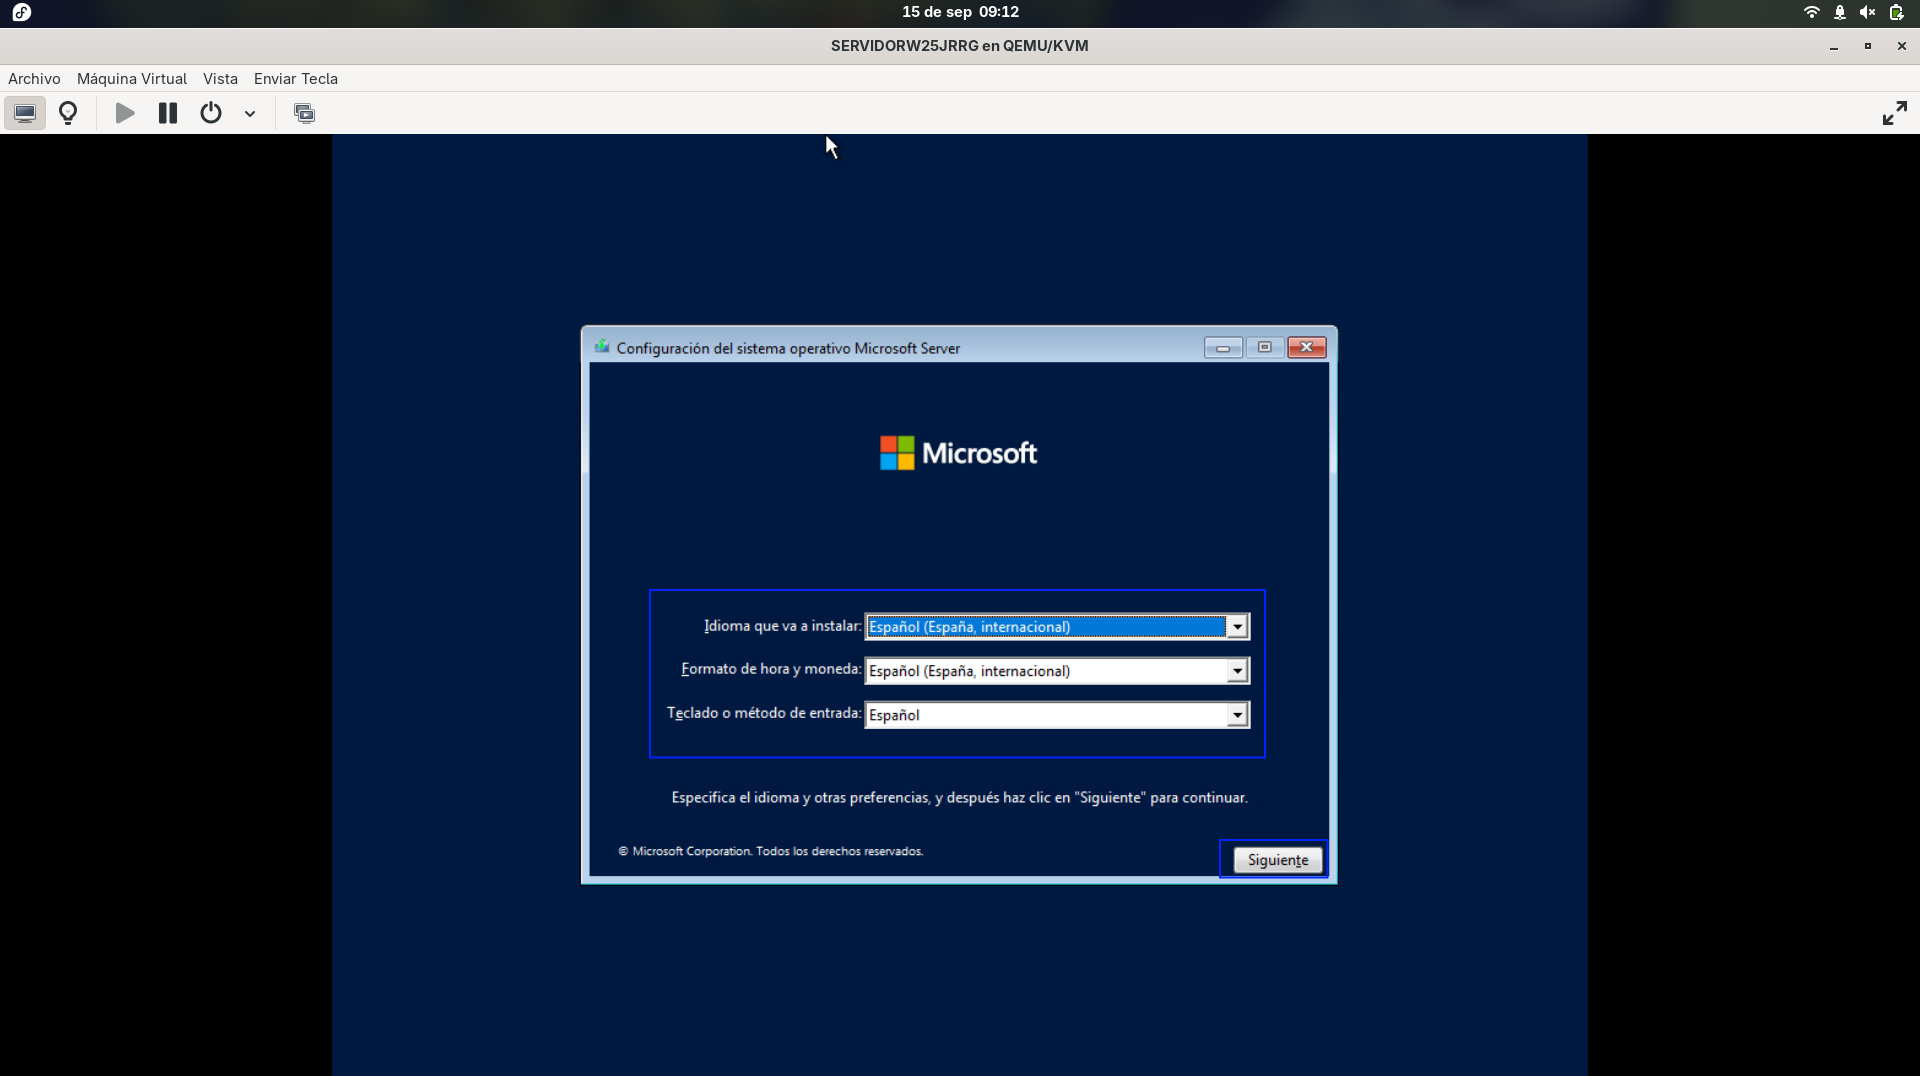Image resolution: width=1920 pixels, height=1076 pixels.
Task: Minimize the QEMU/KVM window
Action: tap(1834, 46)
